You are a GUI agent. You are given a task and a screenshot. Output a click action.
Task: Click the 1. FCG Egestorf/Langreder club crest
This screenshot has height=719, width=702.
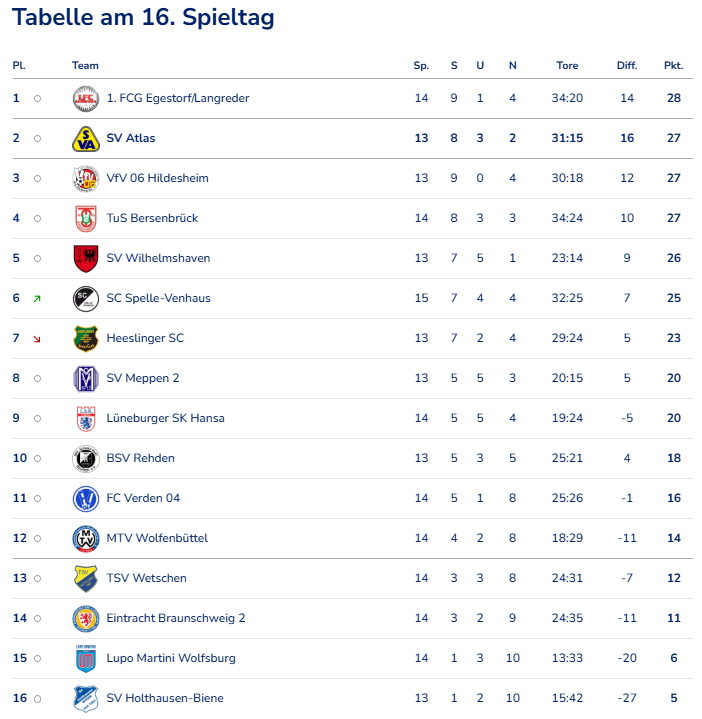tap(86, 99)
